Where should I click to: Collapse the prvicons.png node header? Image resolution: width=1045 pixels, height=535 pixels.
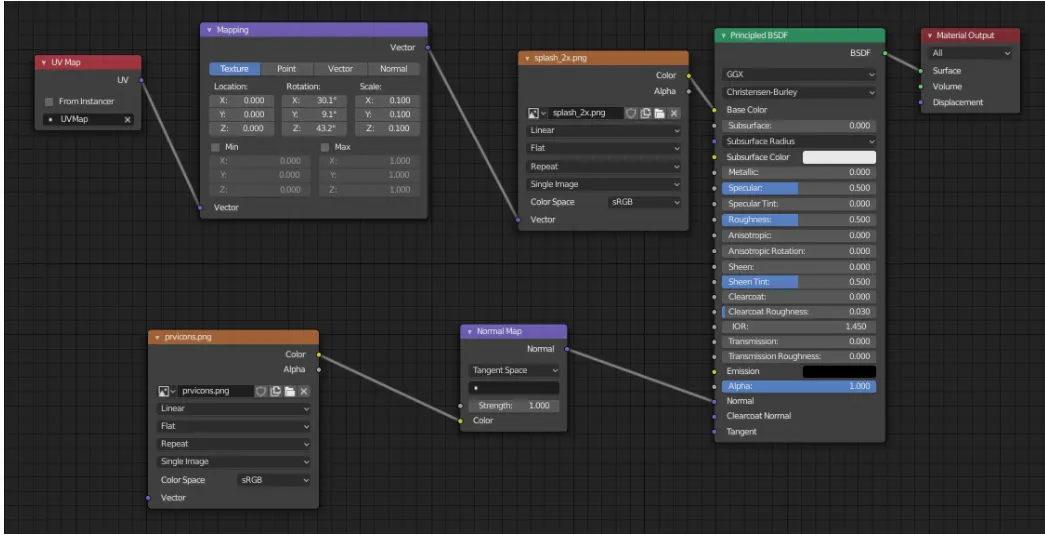[x=157, y=337]
